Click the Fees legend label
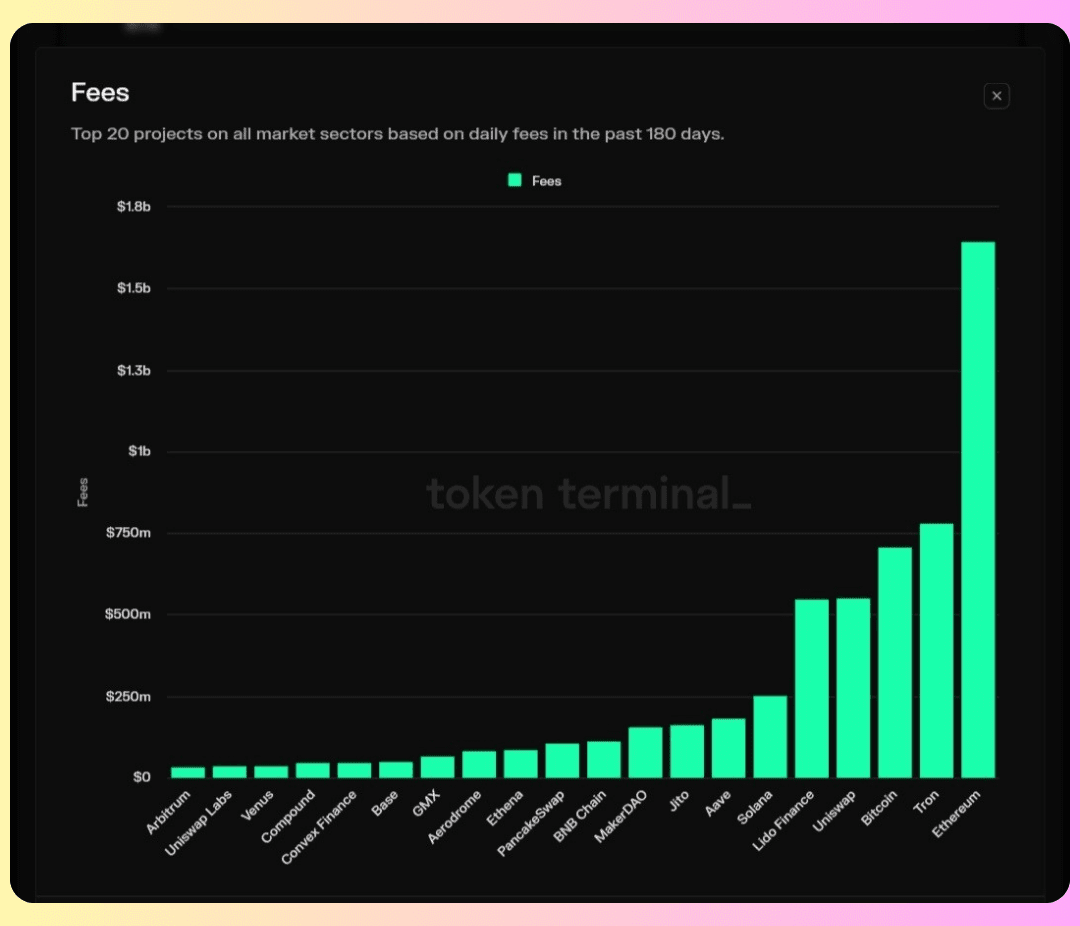The width and height of the screenshot is (1080, 926). click(546, 181)
